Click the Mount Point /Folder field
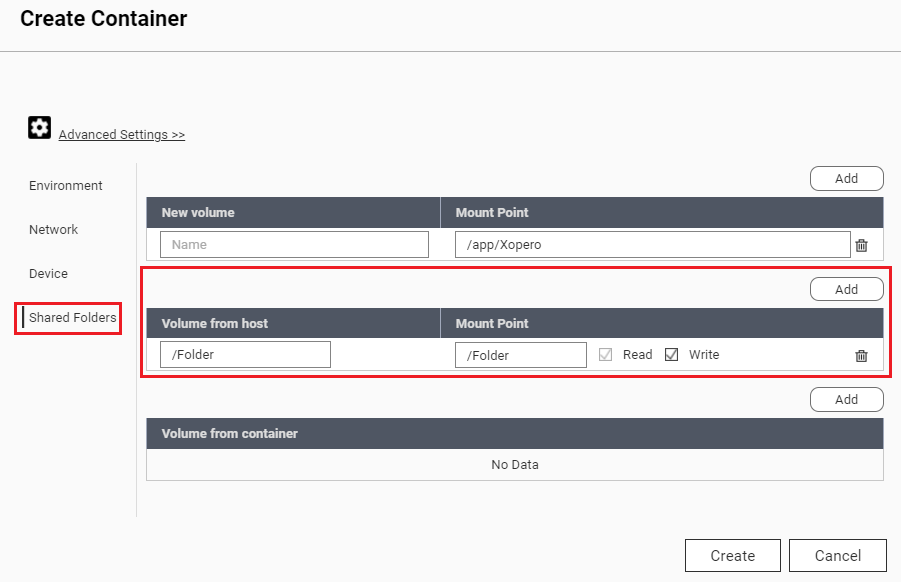The width and height of the screenshot is (901, 582). 520,354
